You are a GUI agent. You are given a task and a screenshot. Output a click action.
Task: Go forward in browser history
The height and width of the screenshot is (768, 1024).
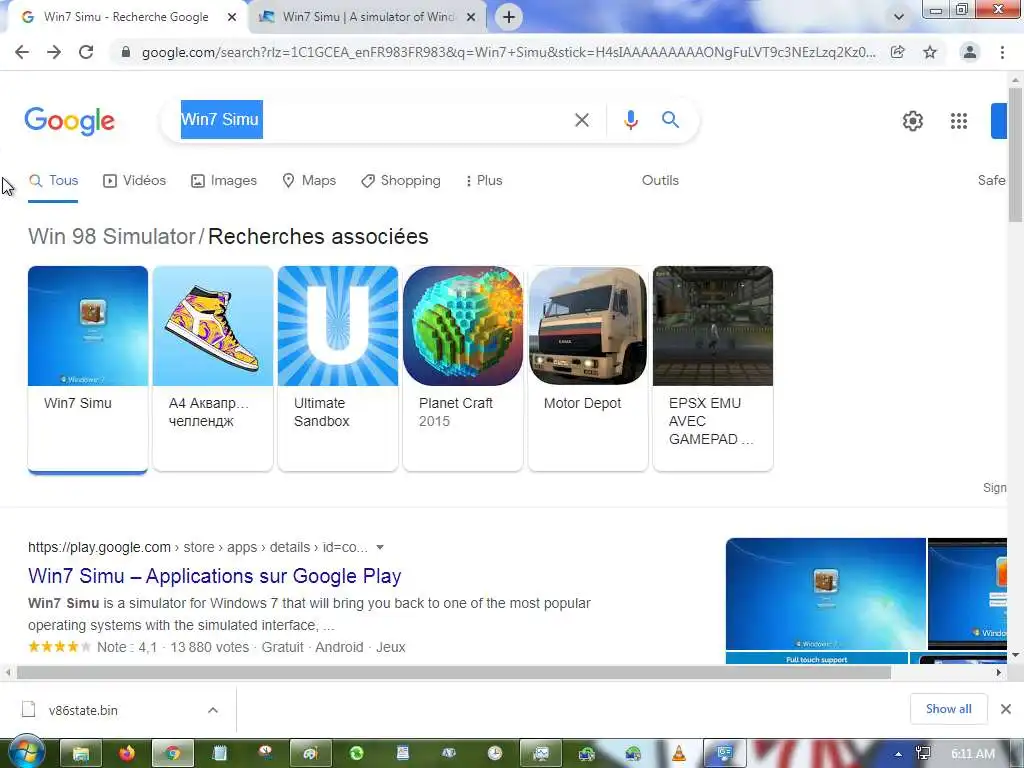point(54,52)
